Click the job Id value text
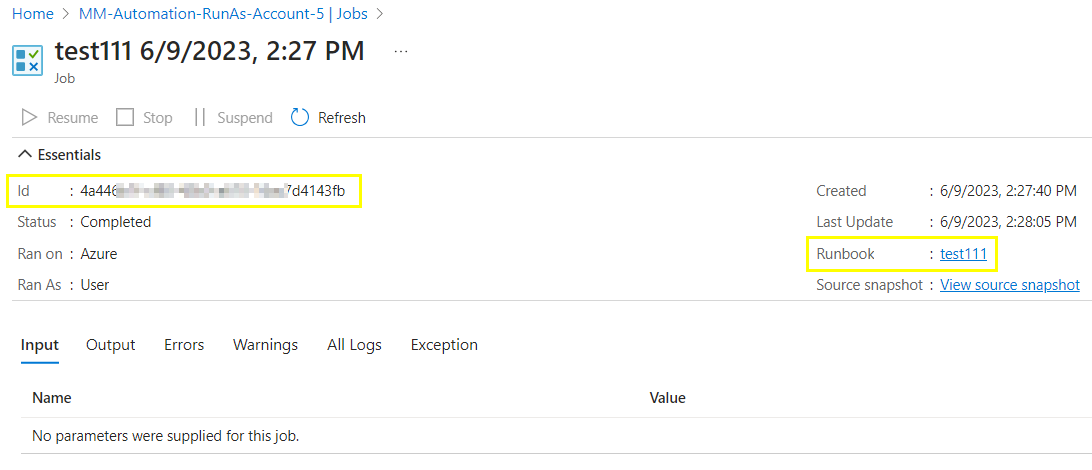This screenshot has height=470, width=1092. click(212, 191)
